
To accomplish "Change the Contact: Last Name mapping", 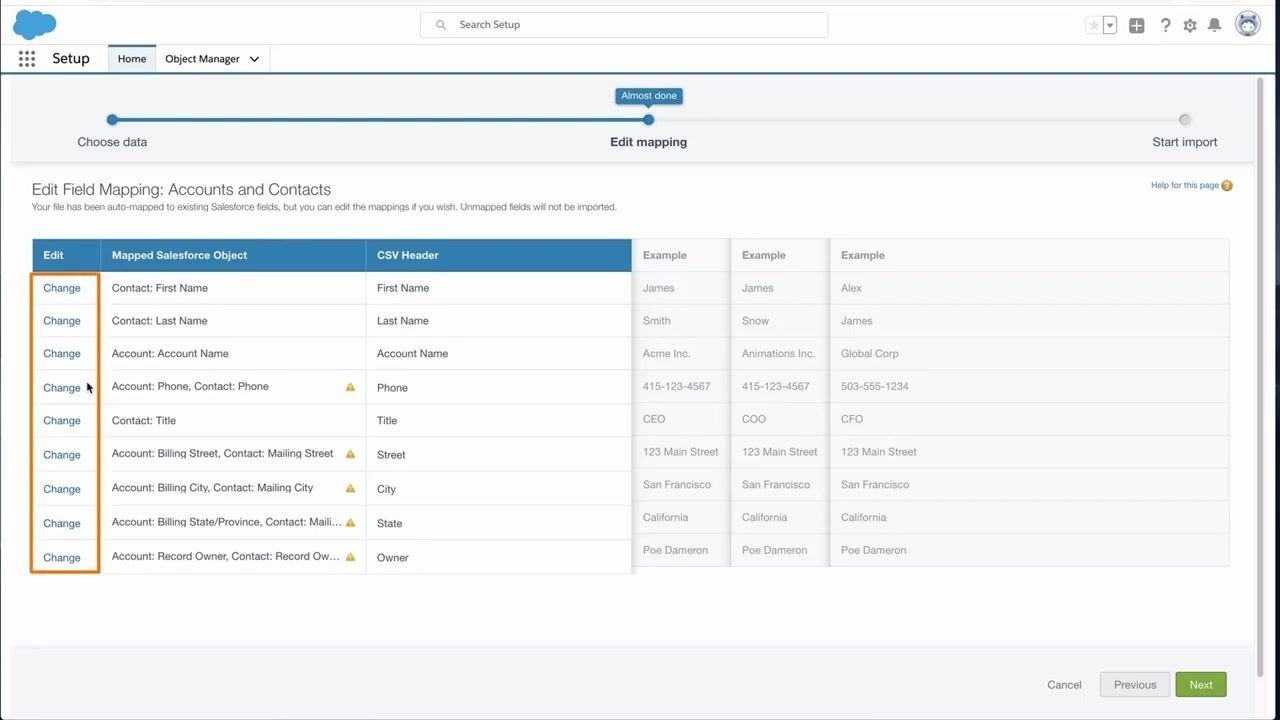I will click(x=62, y=321).
